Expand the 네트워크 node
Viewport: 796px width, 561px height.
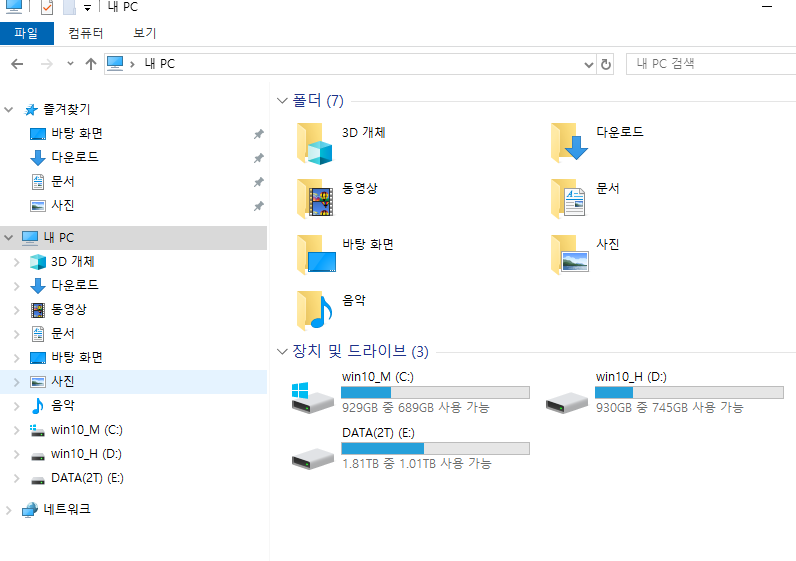pos(8,510)
